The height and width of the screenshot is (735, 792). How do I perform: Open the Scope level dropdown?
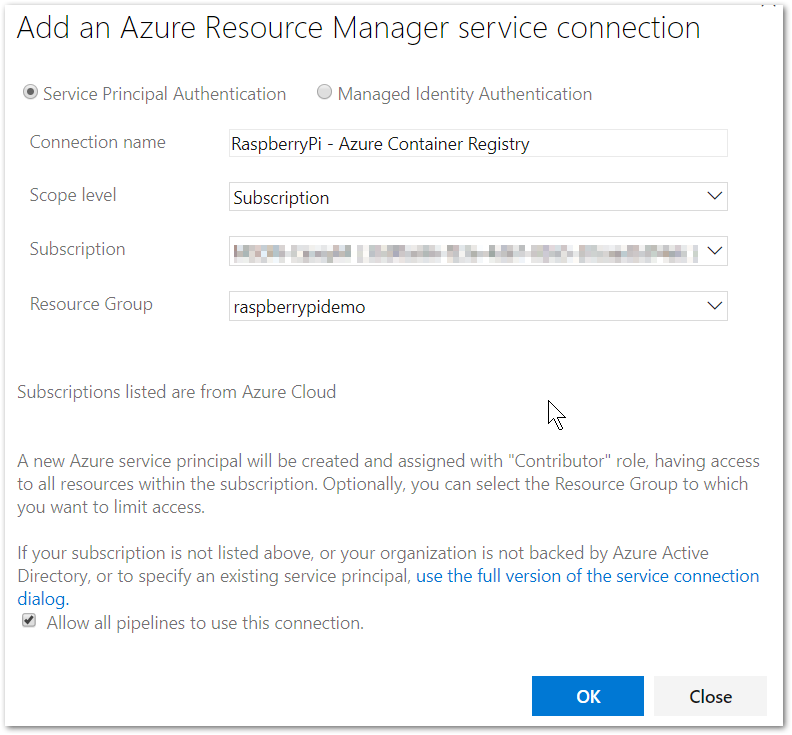[x=478, y=197]
